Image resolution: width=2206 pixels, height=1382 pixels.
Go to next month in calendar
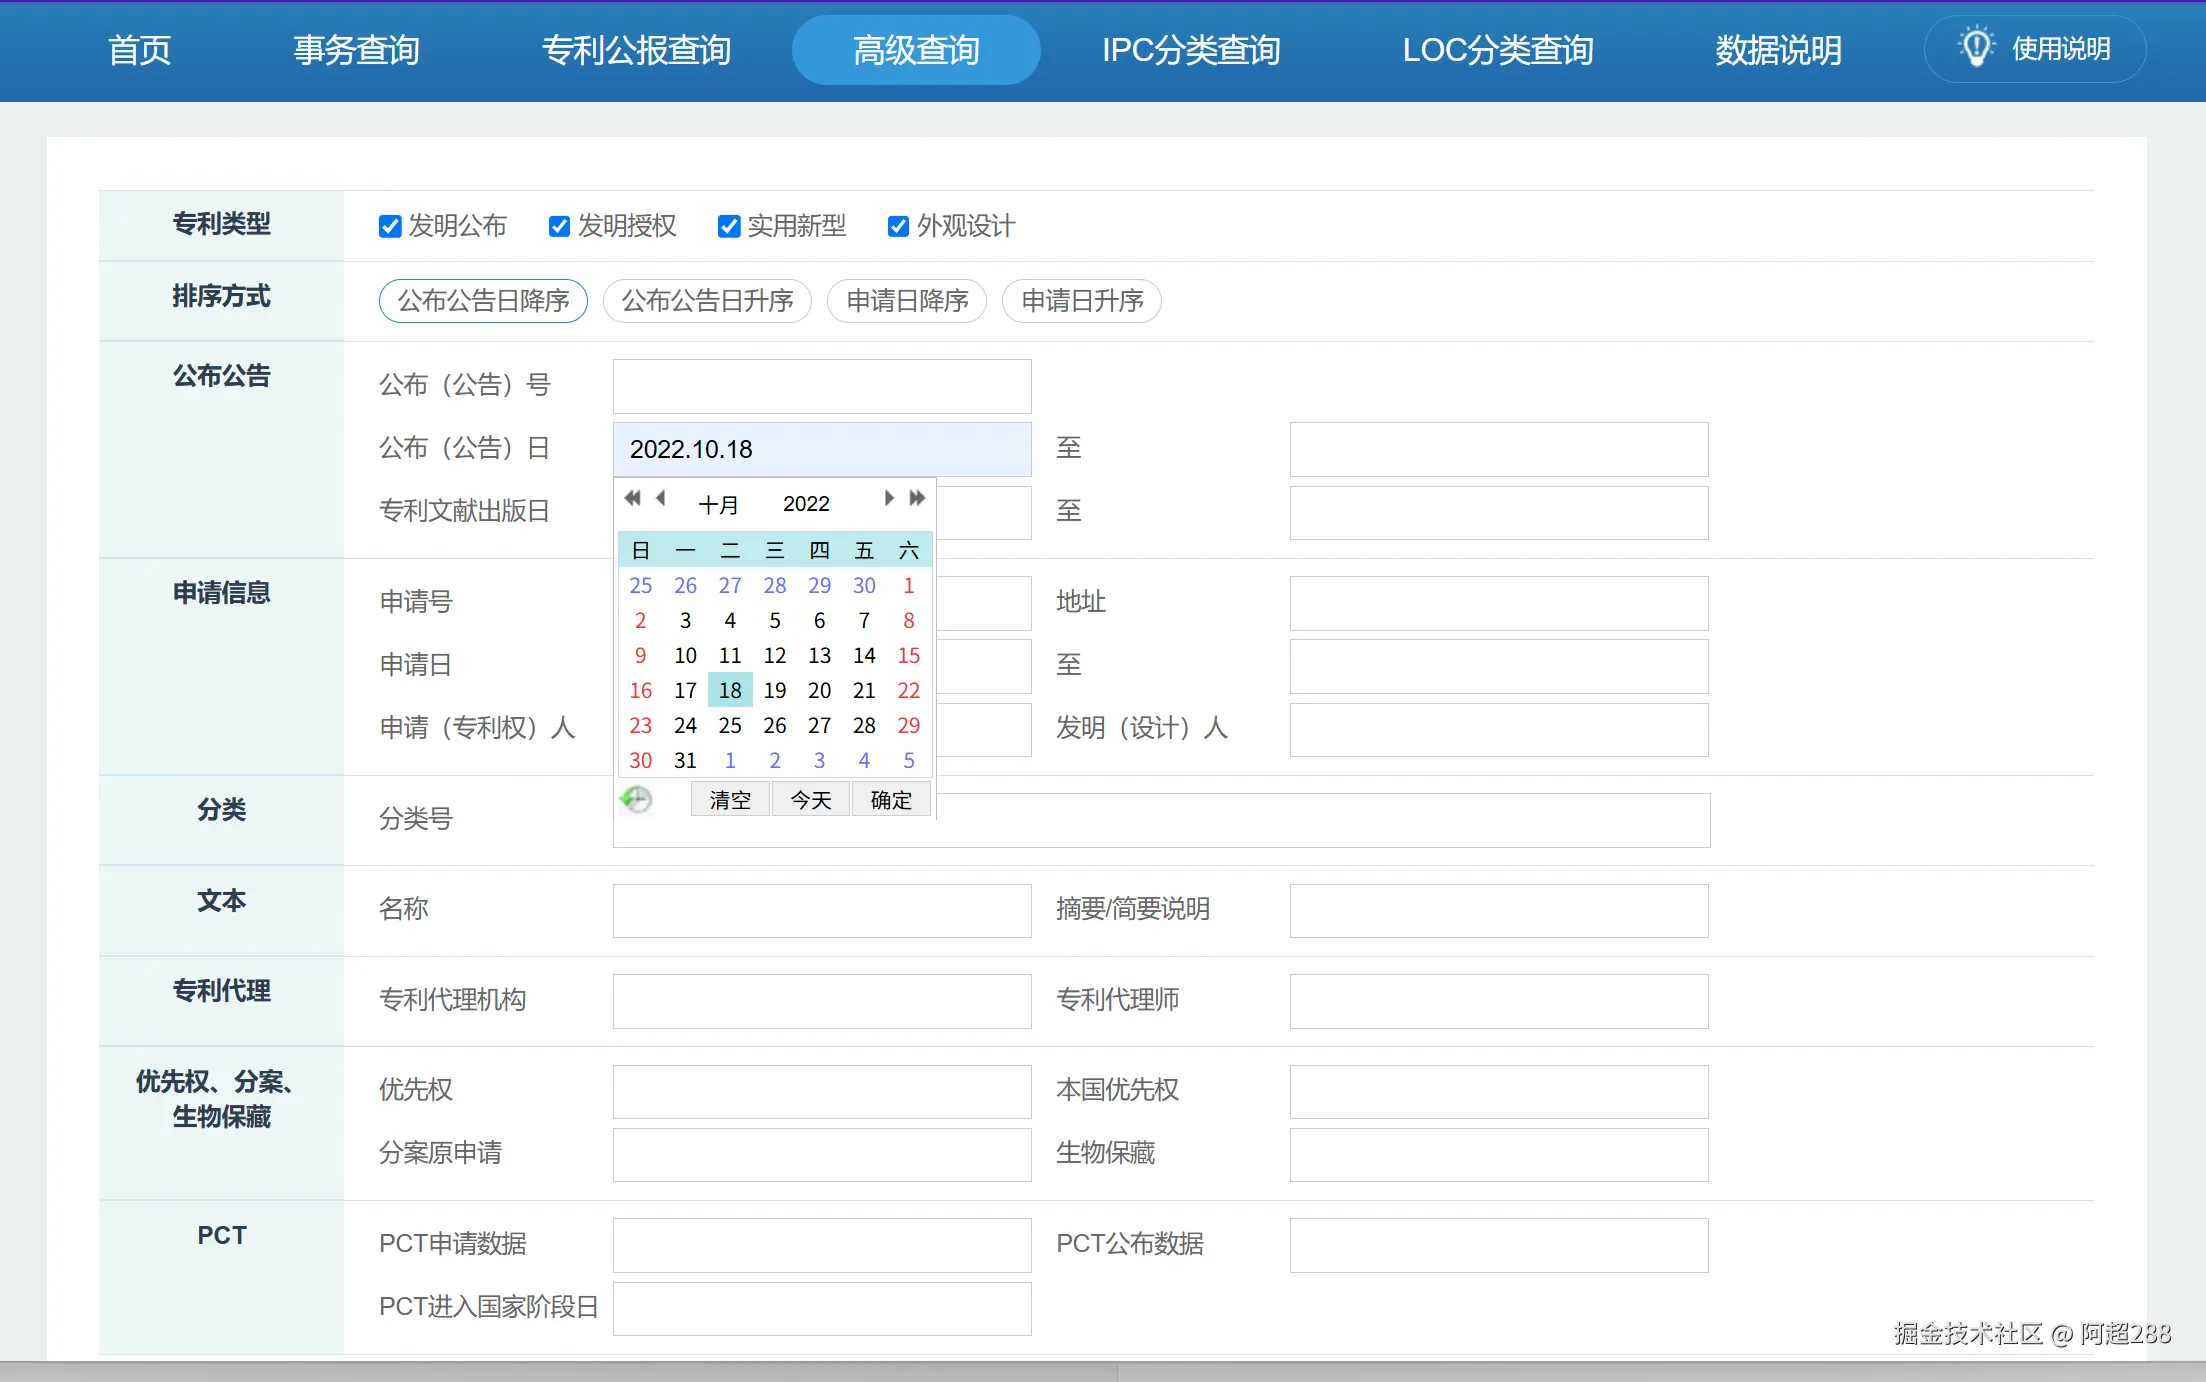tap(888, 498)
